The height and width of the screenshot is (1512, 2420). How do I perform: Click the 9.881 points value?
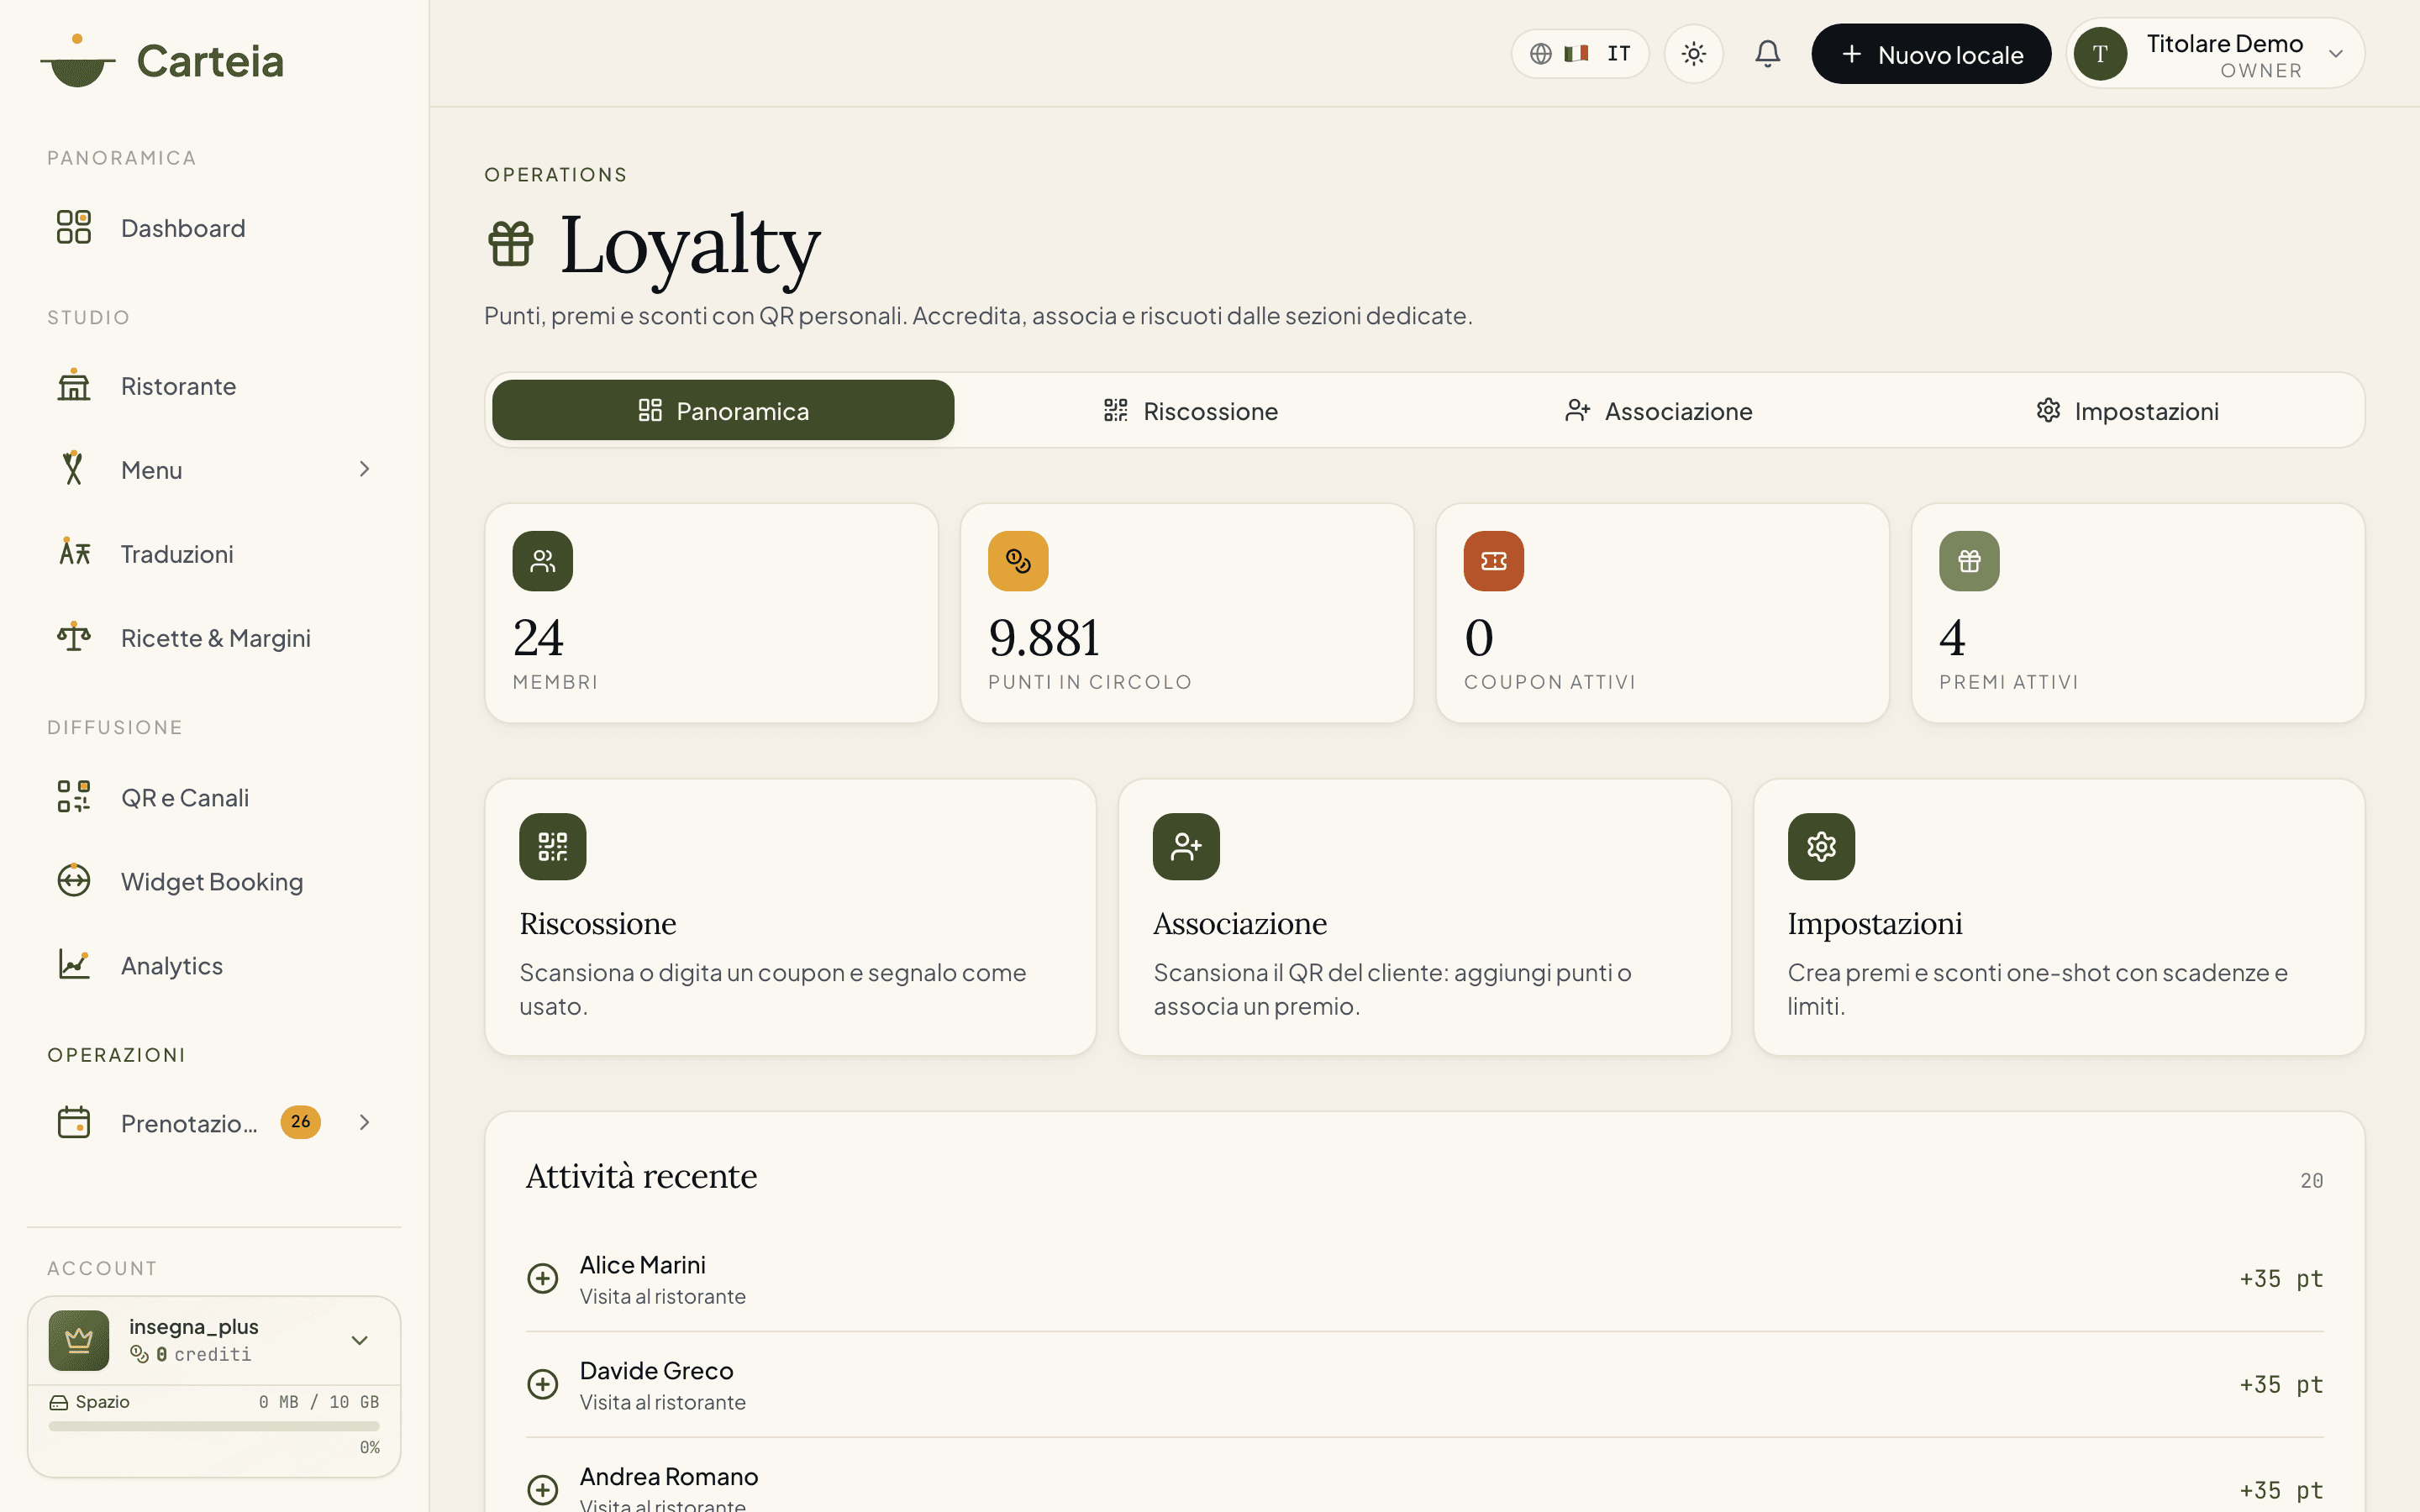(1044, 638)
